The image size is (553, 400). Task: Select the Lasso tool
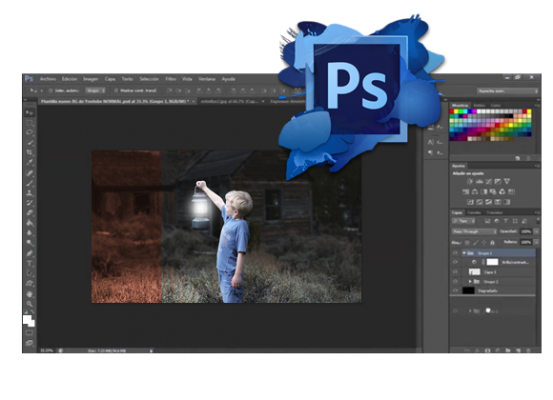point(30,133)
